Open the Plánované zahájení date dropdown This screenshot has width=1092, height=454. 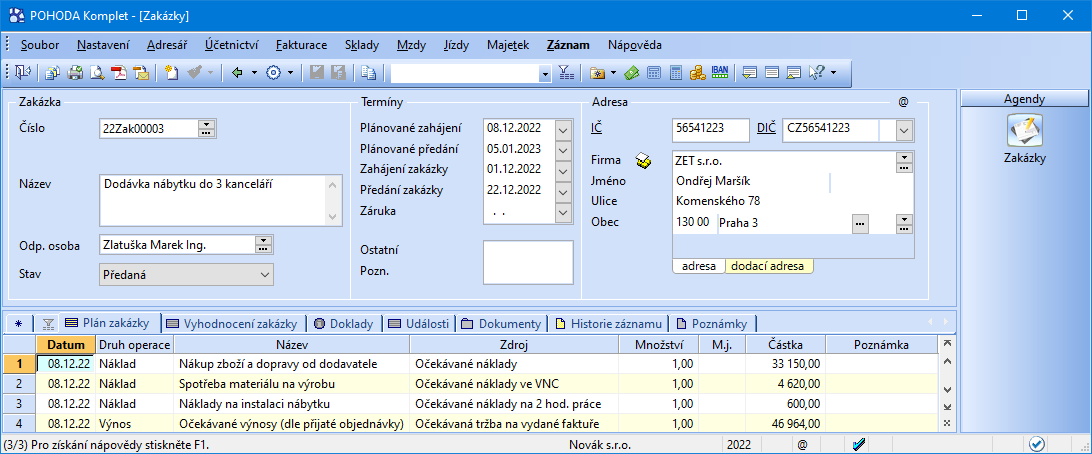pos(563,130)
